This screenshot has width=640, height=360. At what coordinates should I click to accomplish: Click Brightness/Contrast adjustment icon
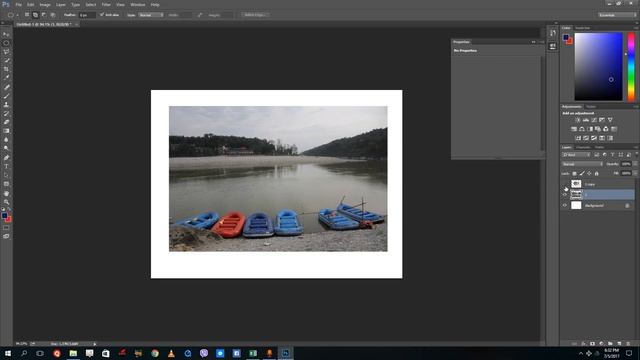point(578,120)
